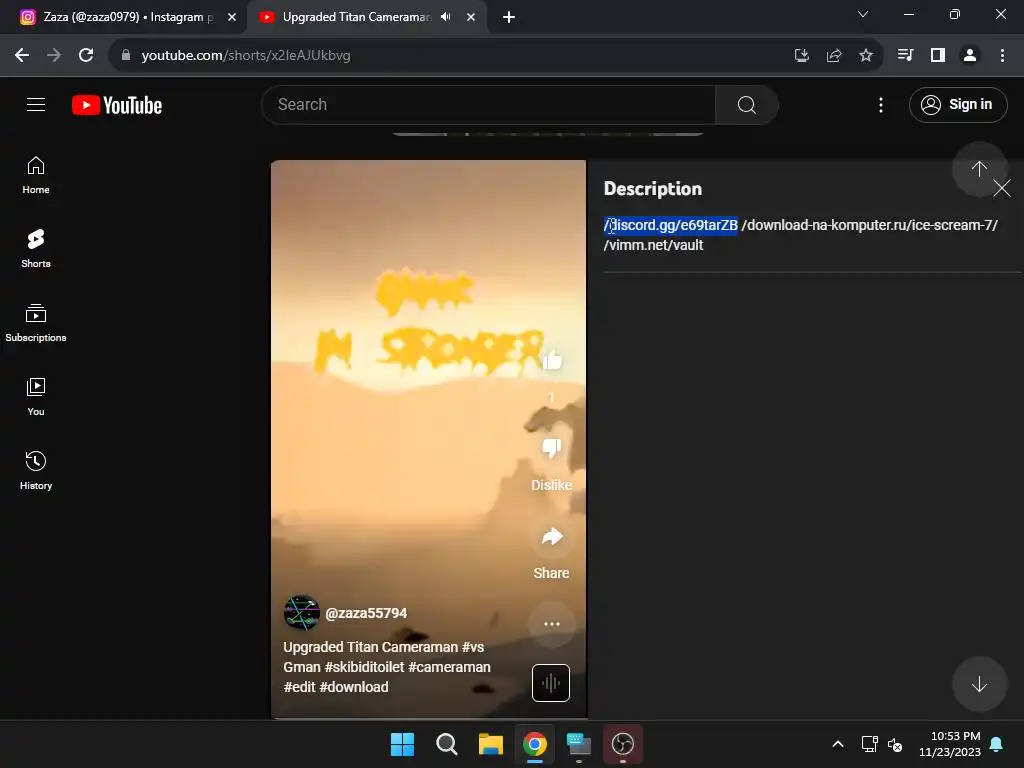
Task: Open Home in the sidebar
Action: [x=36, y=176]
